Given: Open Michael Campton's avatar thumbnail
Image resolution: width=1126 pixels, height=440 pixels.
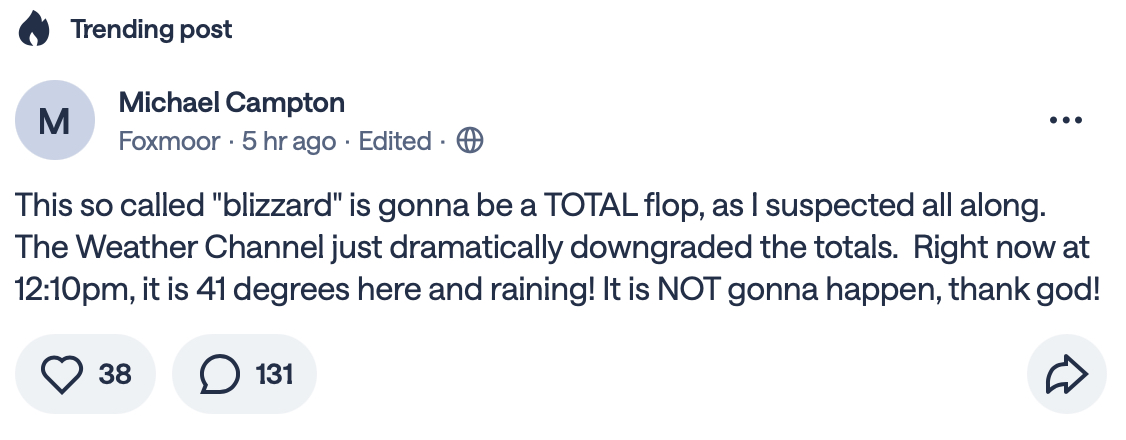Looking at the screenshot, I should tap(53, 122).
